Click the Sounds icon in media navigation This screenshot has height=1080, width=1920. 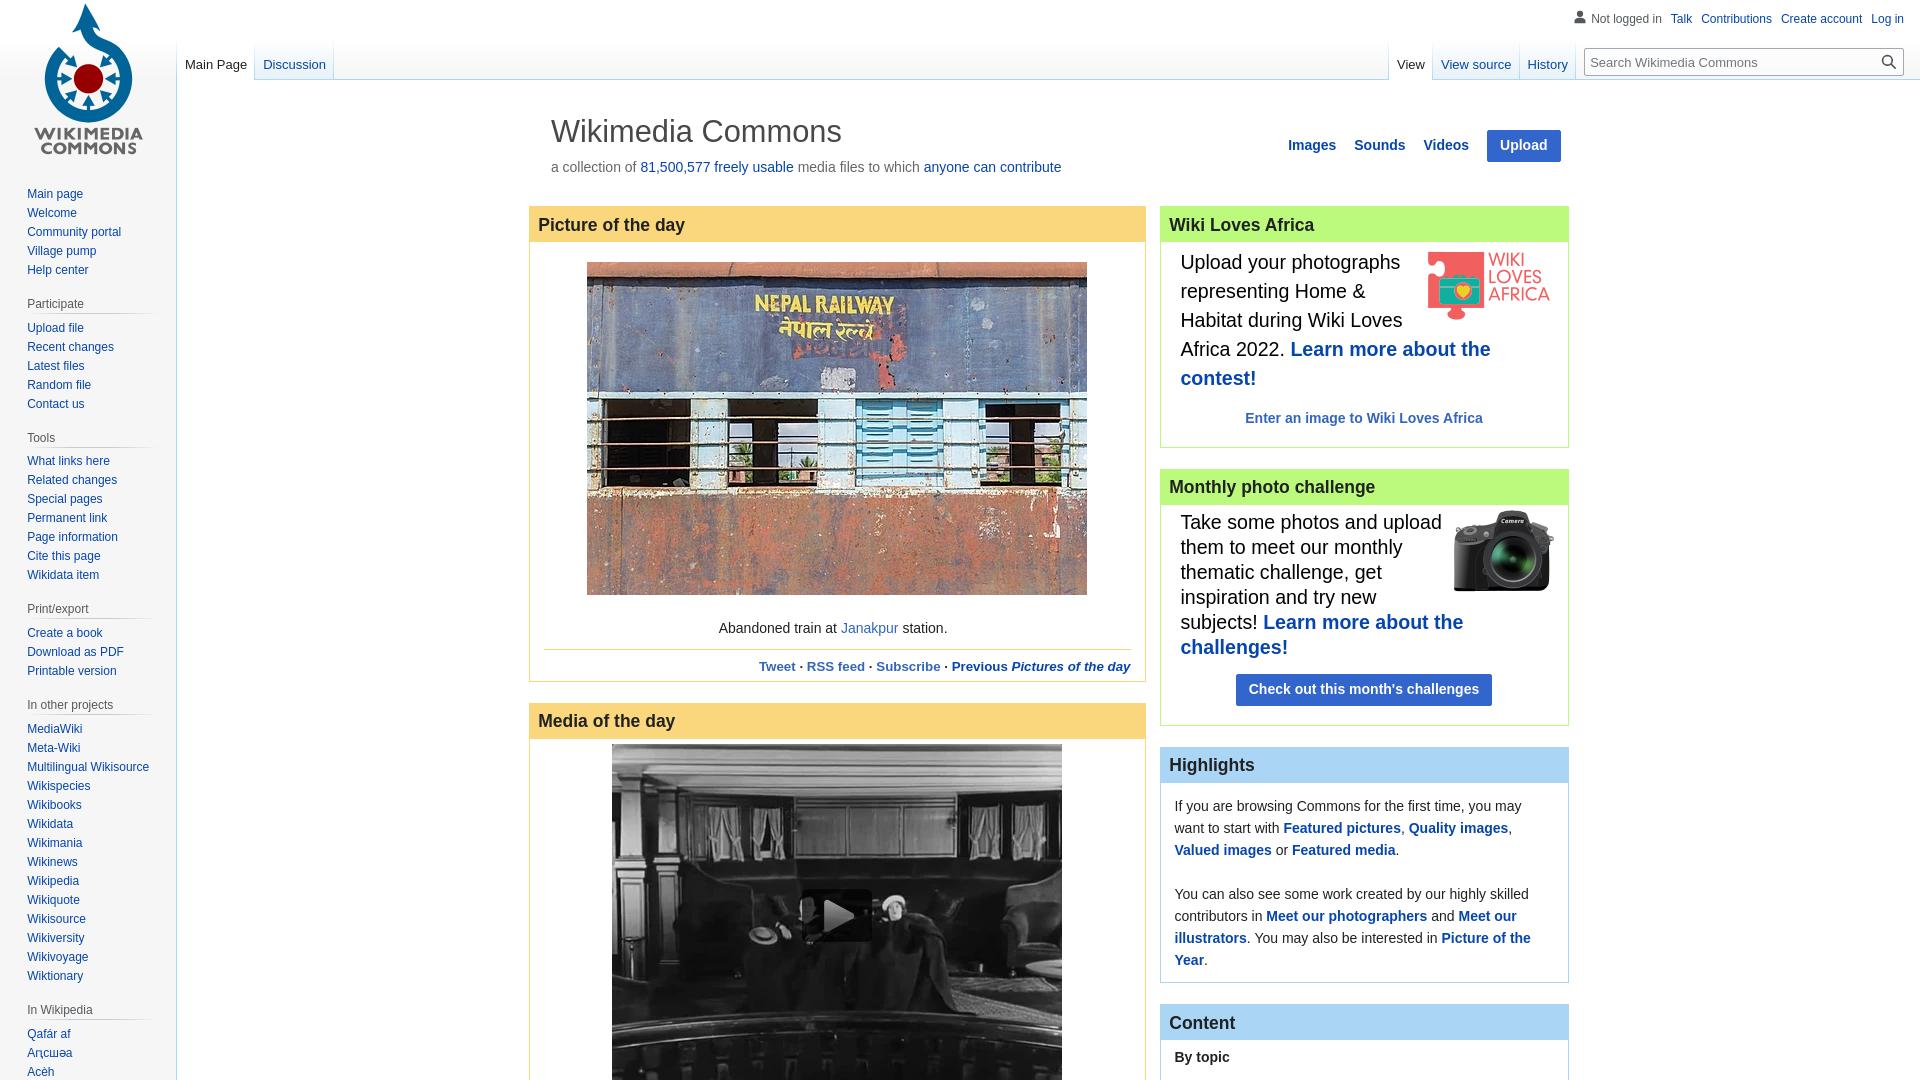click(x=1379, y=144)
